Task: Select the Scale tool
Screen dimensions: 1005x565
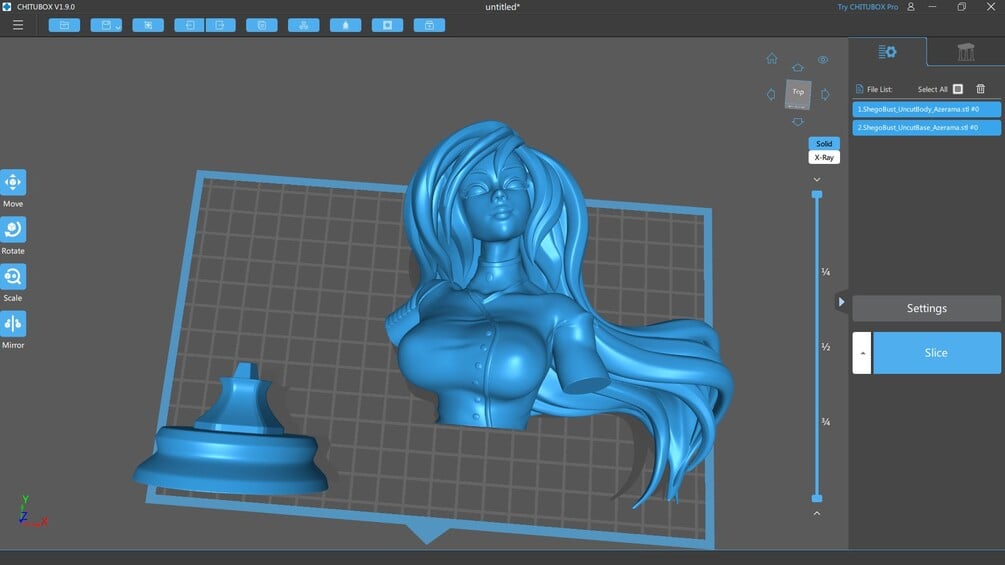Action: [x=13, y=277]
